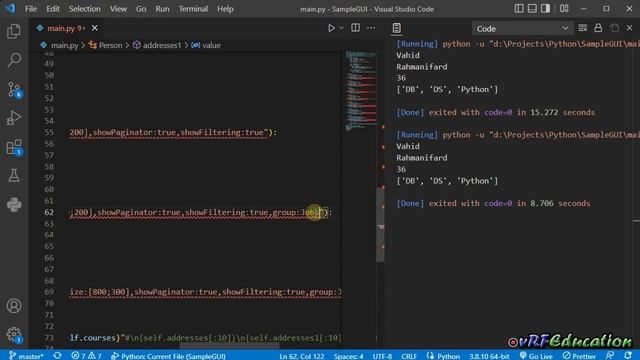This screenshot has width=640, height=360.
Task: Open Run and Debug view
Action: pyautogui.click(x=14, y=118)
